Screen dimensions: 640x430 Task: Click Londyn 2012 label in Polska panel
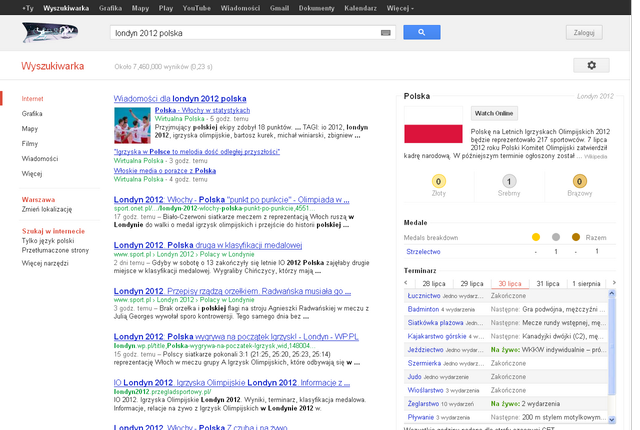595,96
